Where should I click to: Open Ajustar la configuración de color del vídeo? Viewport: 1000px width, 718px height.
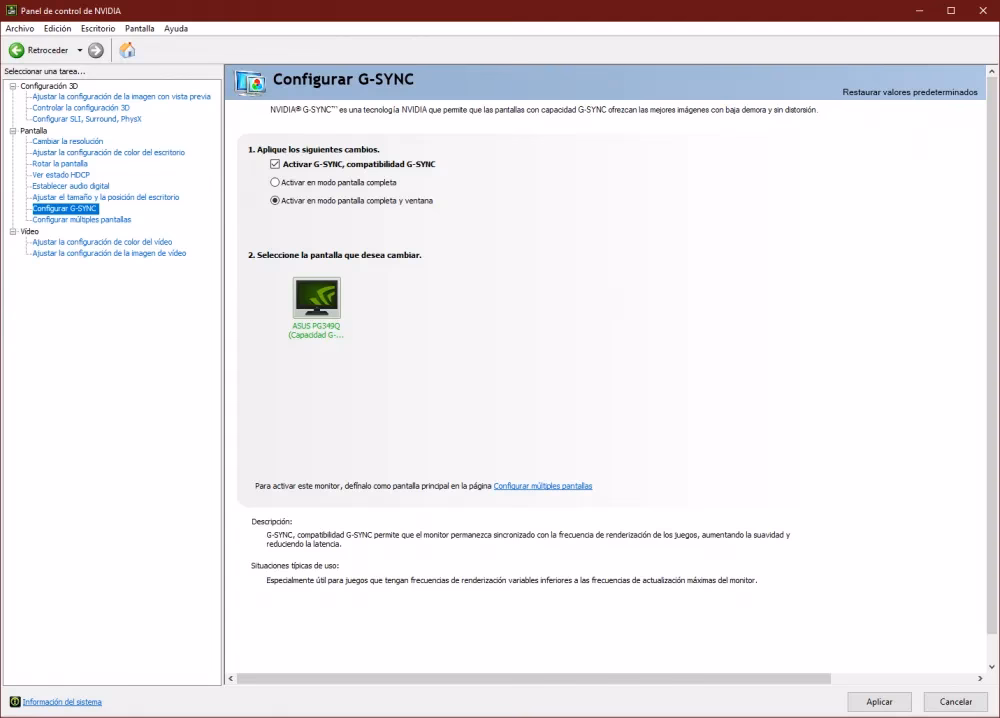102,242
